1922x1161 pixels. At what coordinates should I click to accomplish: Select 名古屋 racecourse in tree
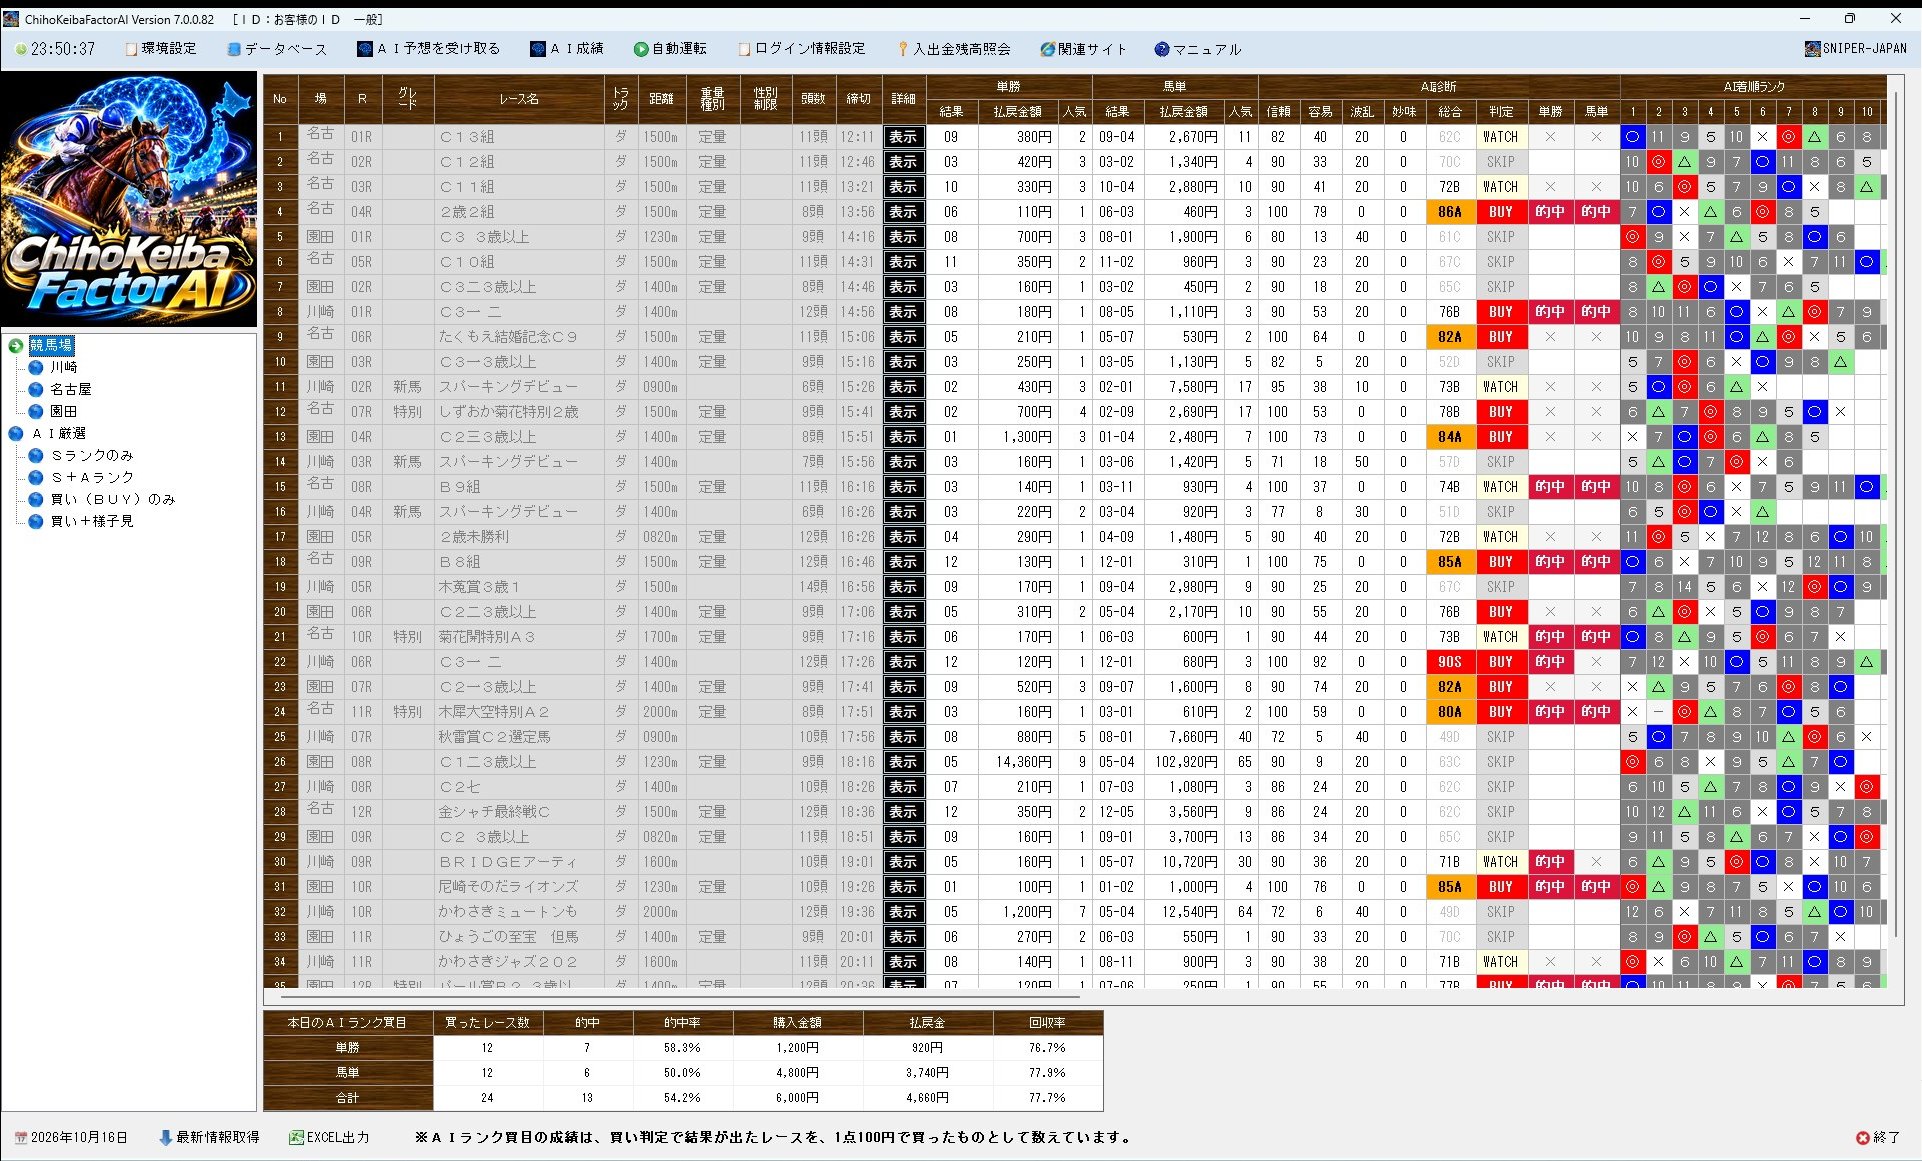[70, 389]
